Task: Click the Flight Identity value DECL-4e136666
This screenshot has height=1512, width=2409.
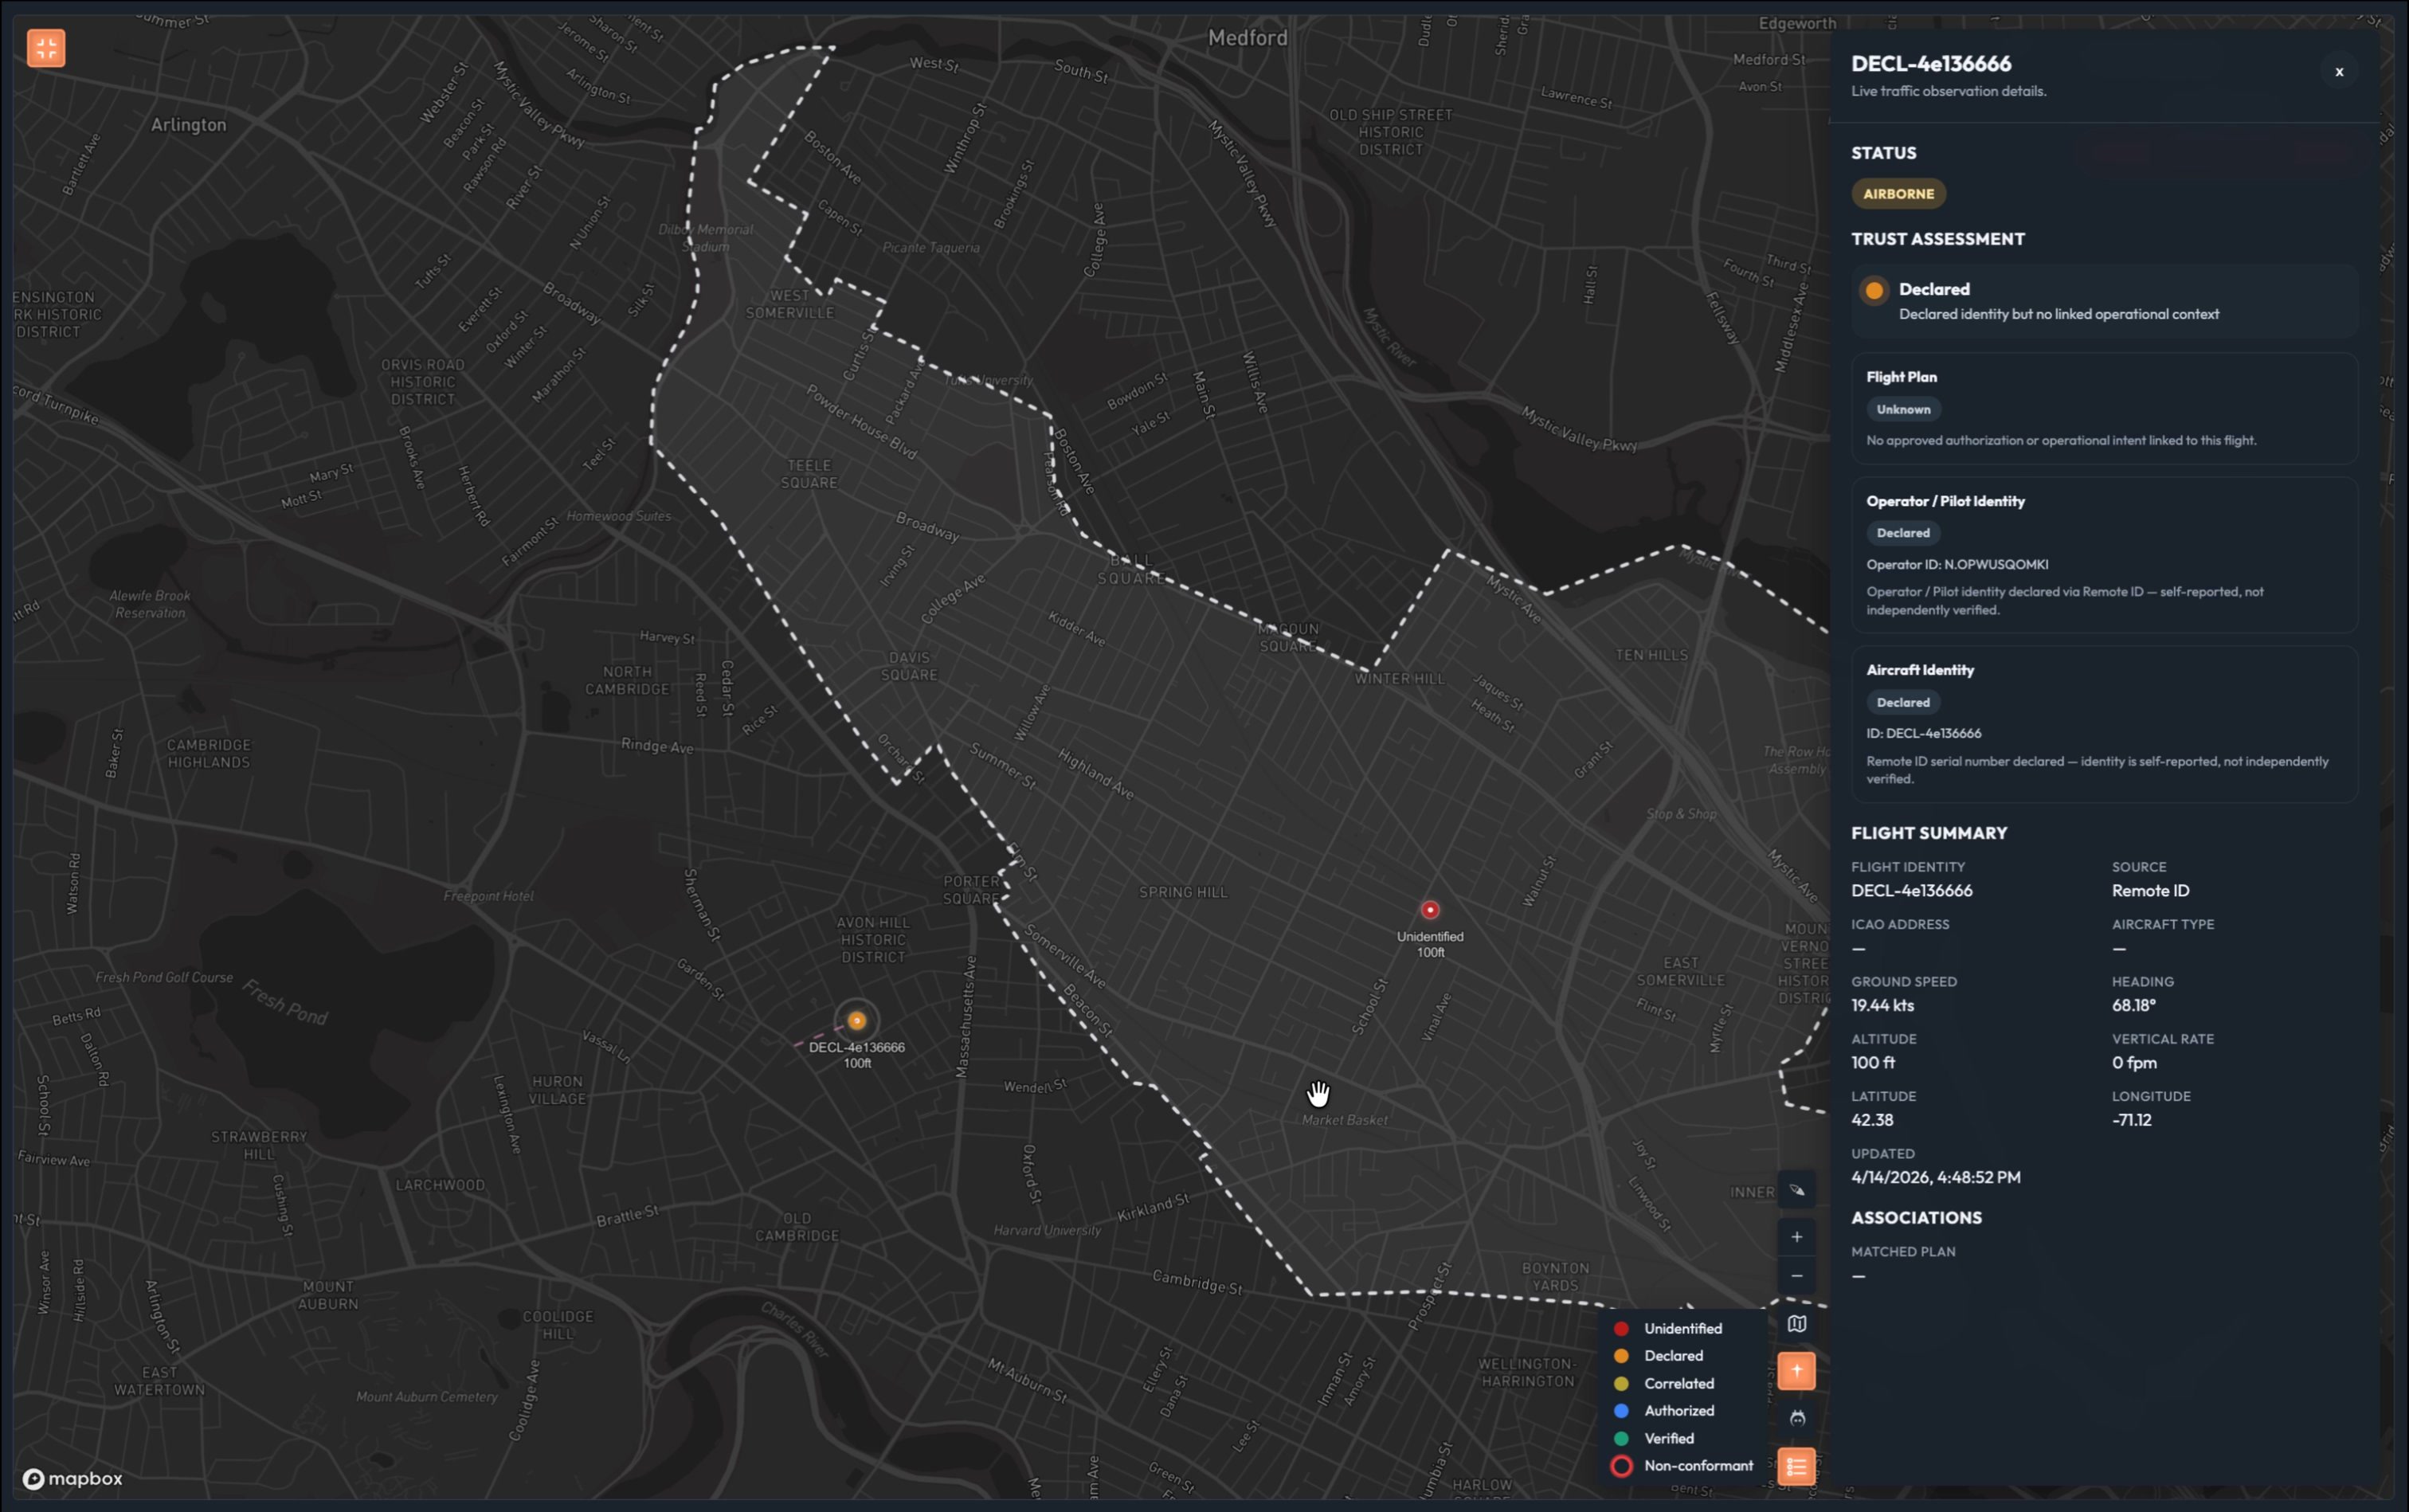Action: (x=1911, y=891)
